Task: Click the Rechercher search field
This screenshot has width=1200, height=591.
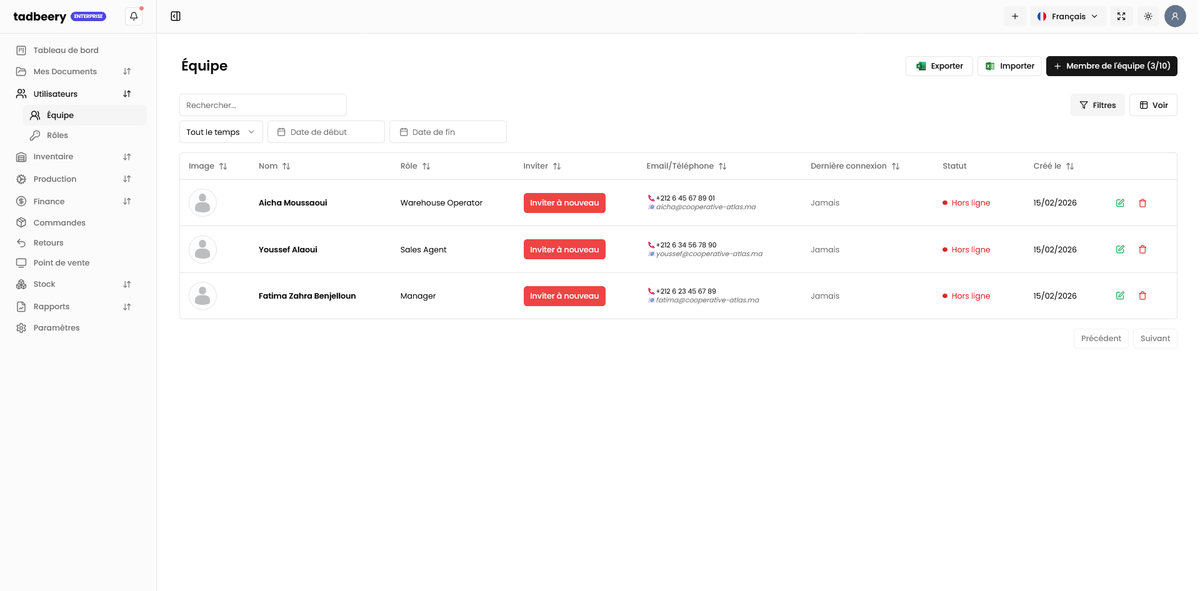Action: click(263, 105)
